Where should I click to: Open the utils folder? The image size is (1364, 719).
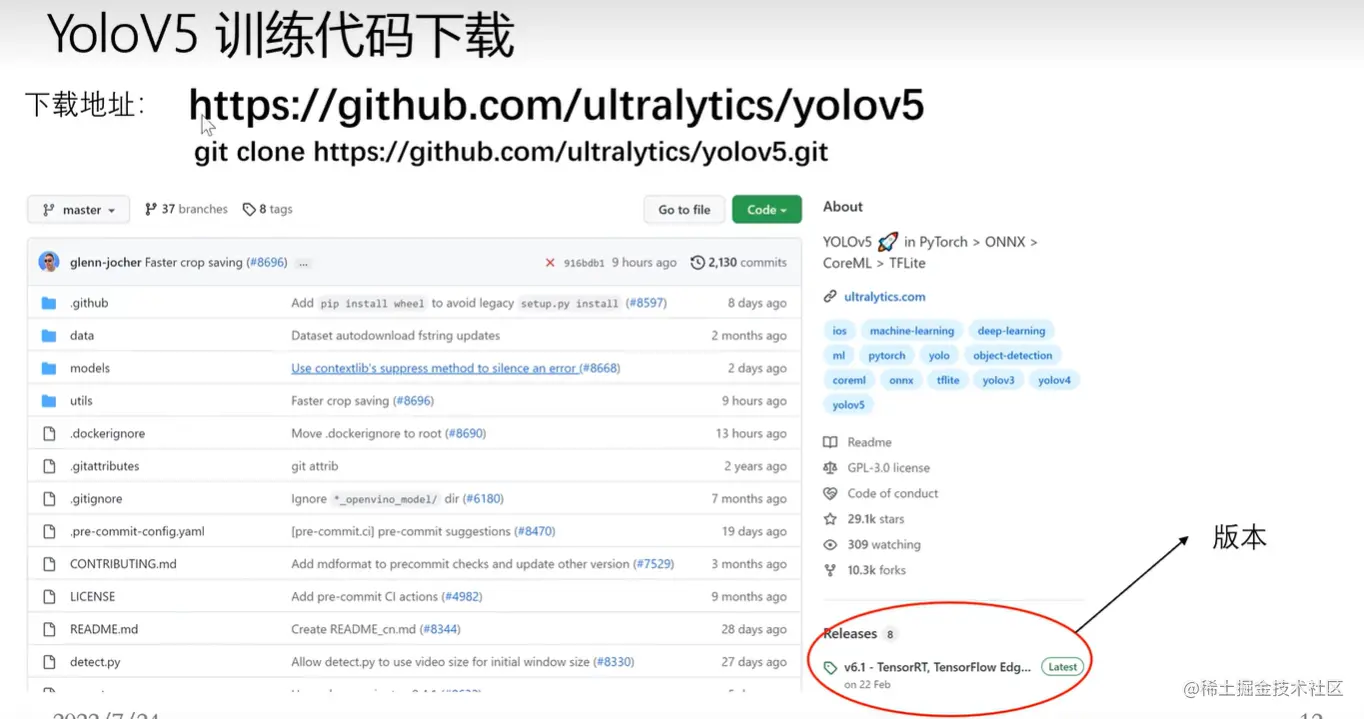point(81,401)
